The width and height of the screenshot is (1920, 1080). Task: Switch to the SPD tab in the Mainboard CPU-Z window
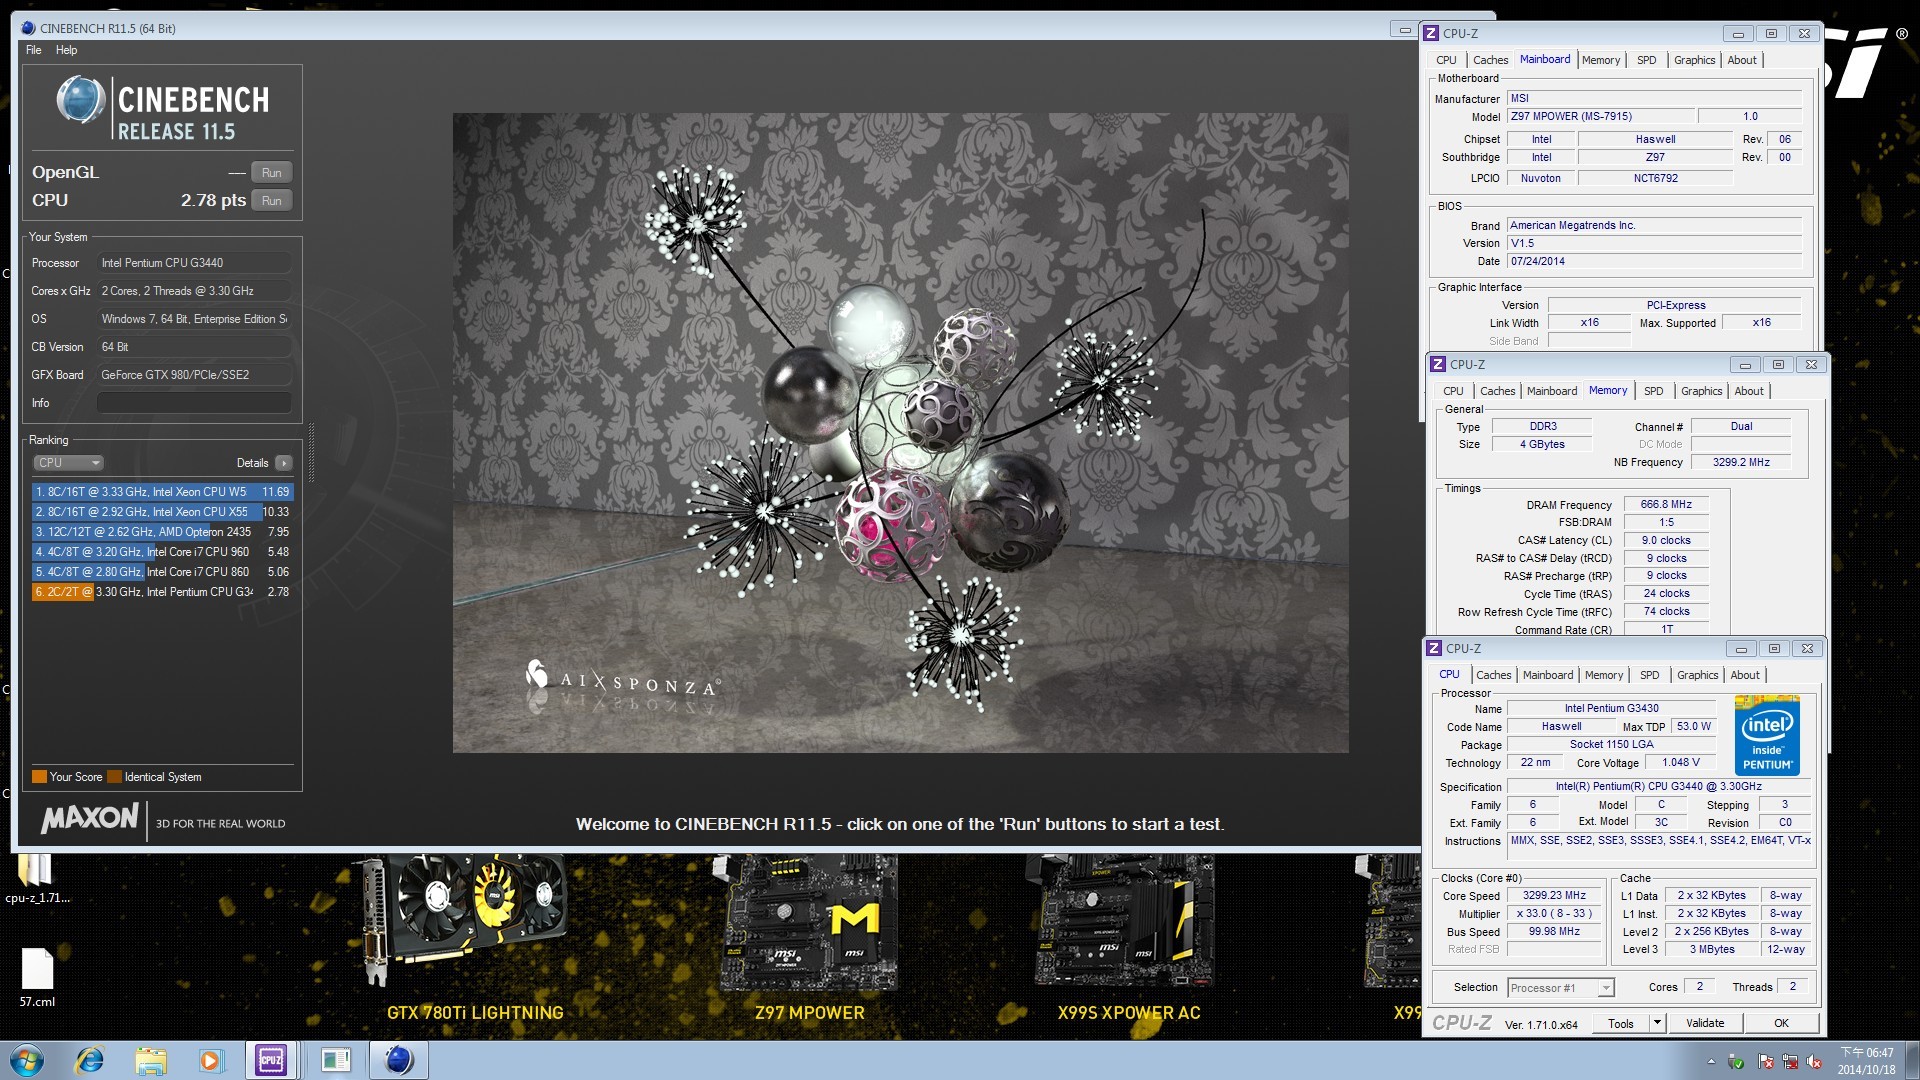pos(1646,60)
